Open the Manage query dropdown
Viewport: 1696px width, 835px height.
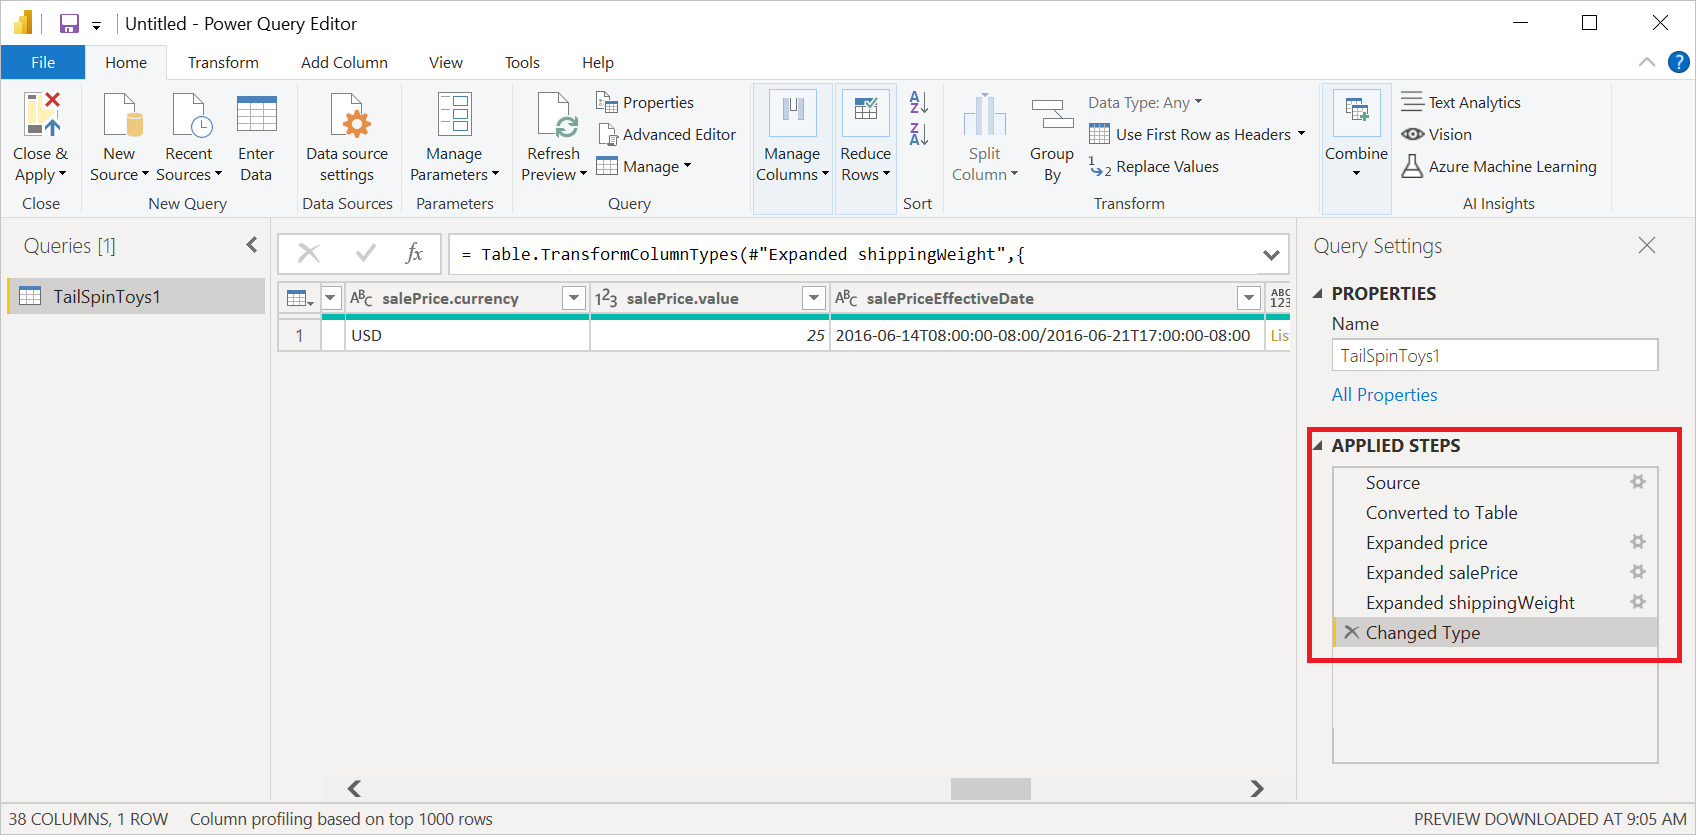pos(644,166)
